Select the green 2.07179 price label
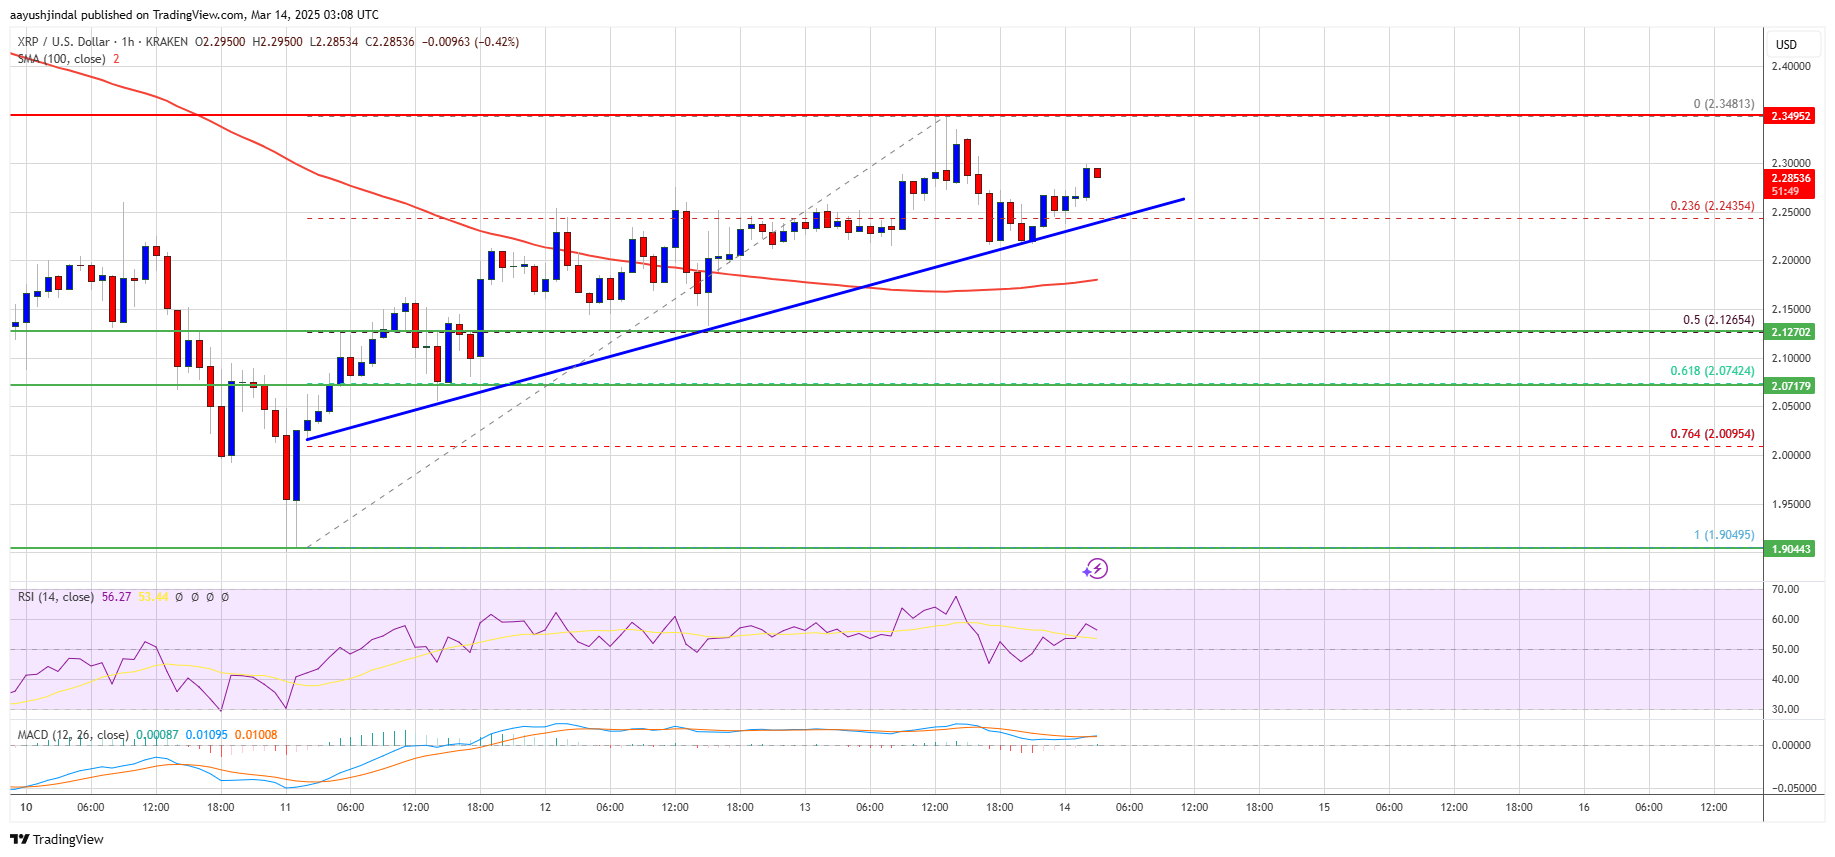 pyautogui.click(x=1790, y=386)
